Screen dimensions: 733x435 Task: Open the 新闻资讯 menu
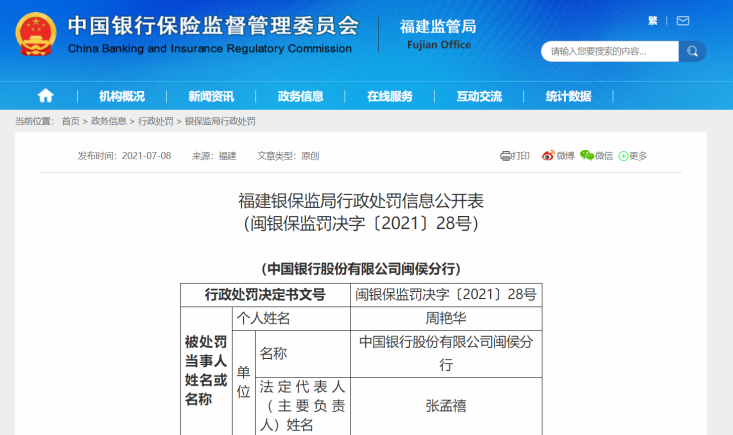pyautogui.click(x=211, y=96)
